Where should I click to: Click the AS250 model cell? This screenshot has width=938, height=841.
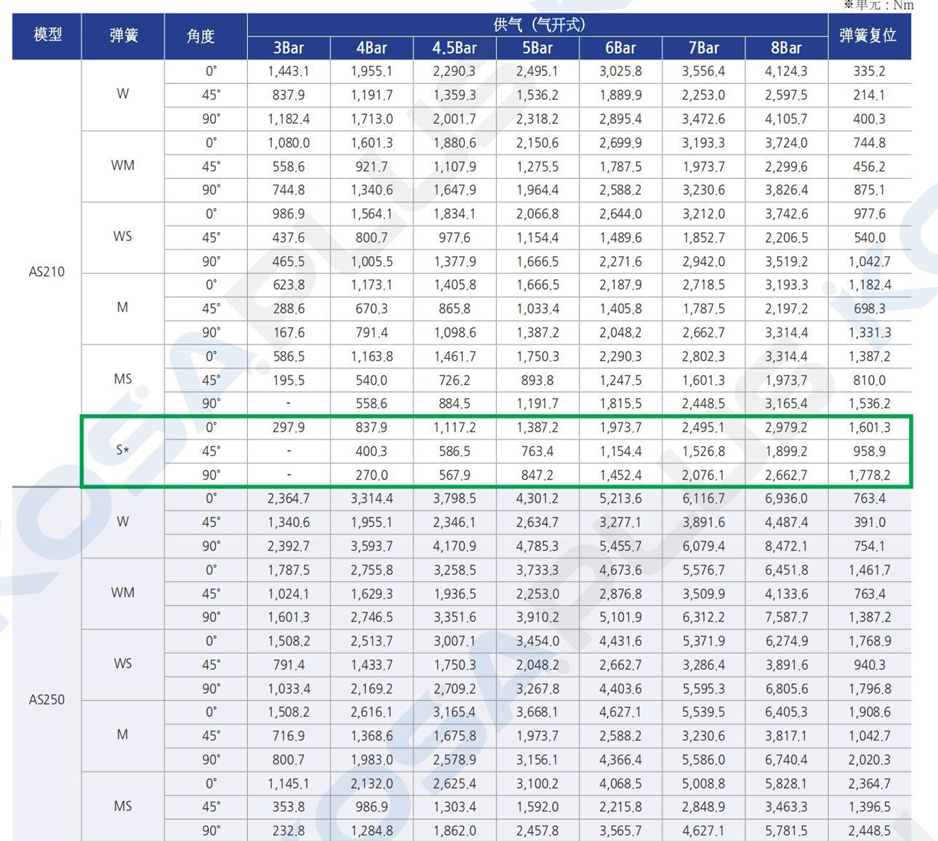pos(48,699)
